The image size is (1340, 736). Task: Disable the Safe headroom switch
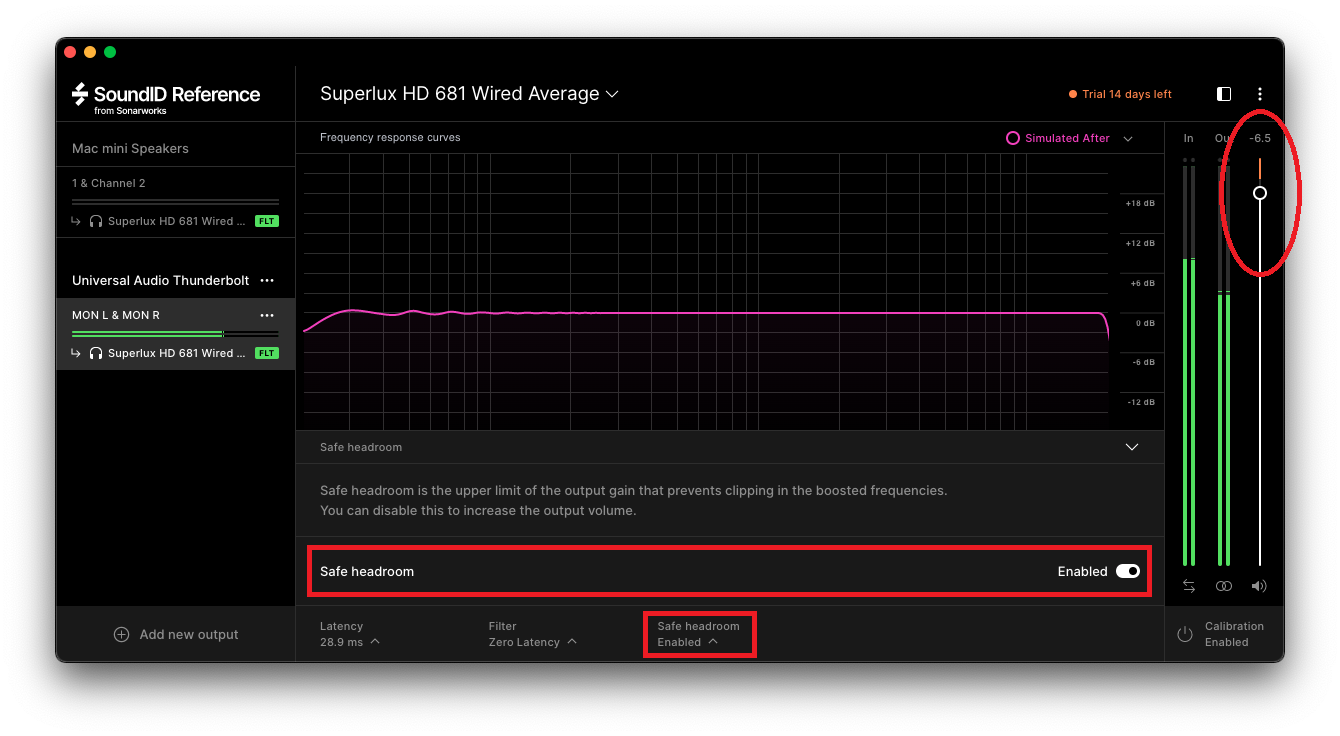click(1128, 571)
